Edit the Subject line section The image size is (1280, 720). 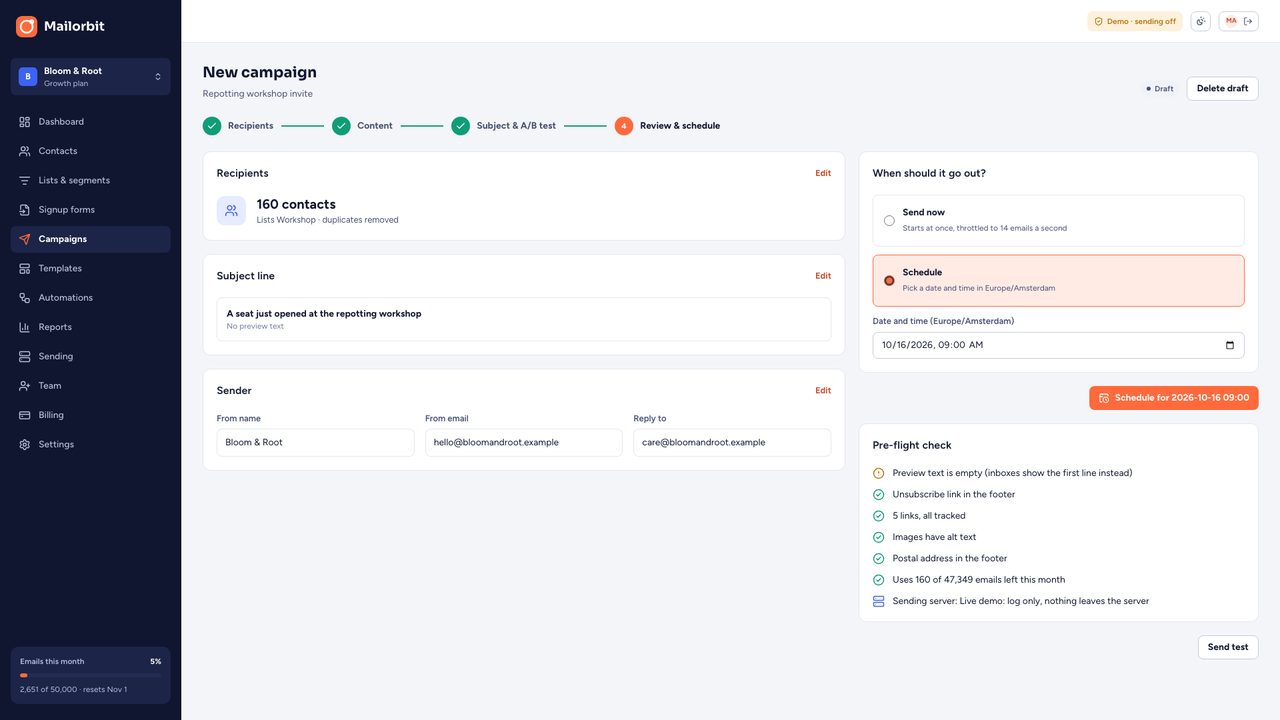[823, 276]
